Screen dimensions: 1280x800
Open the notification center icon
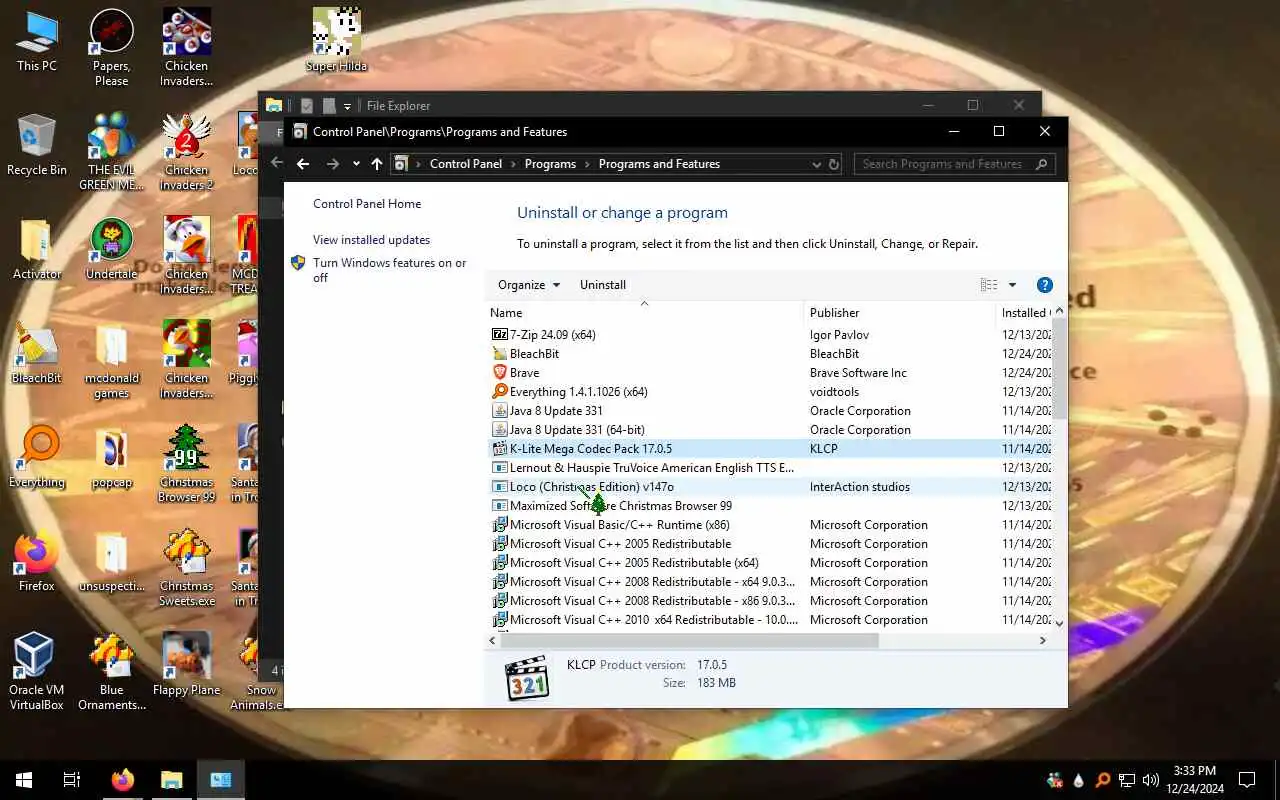click(x=1247, y=780)
